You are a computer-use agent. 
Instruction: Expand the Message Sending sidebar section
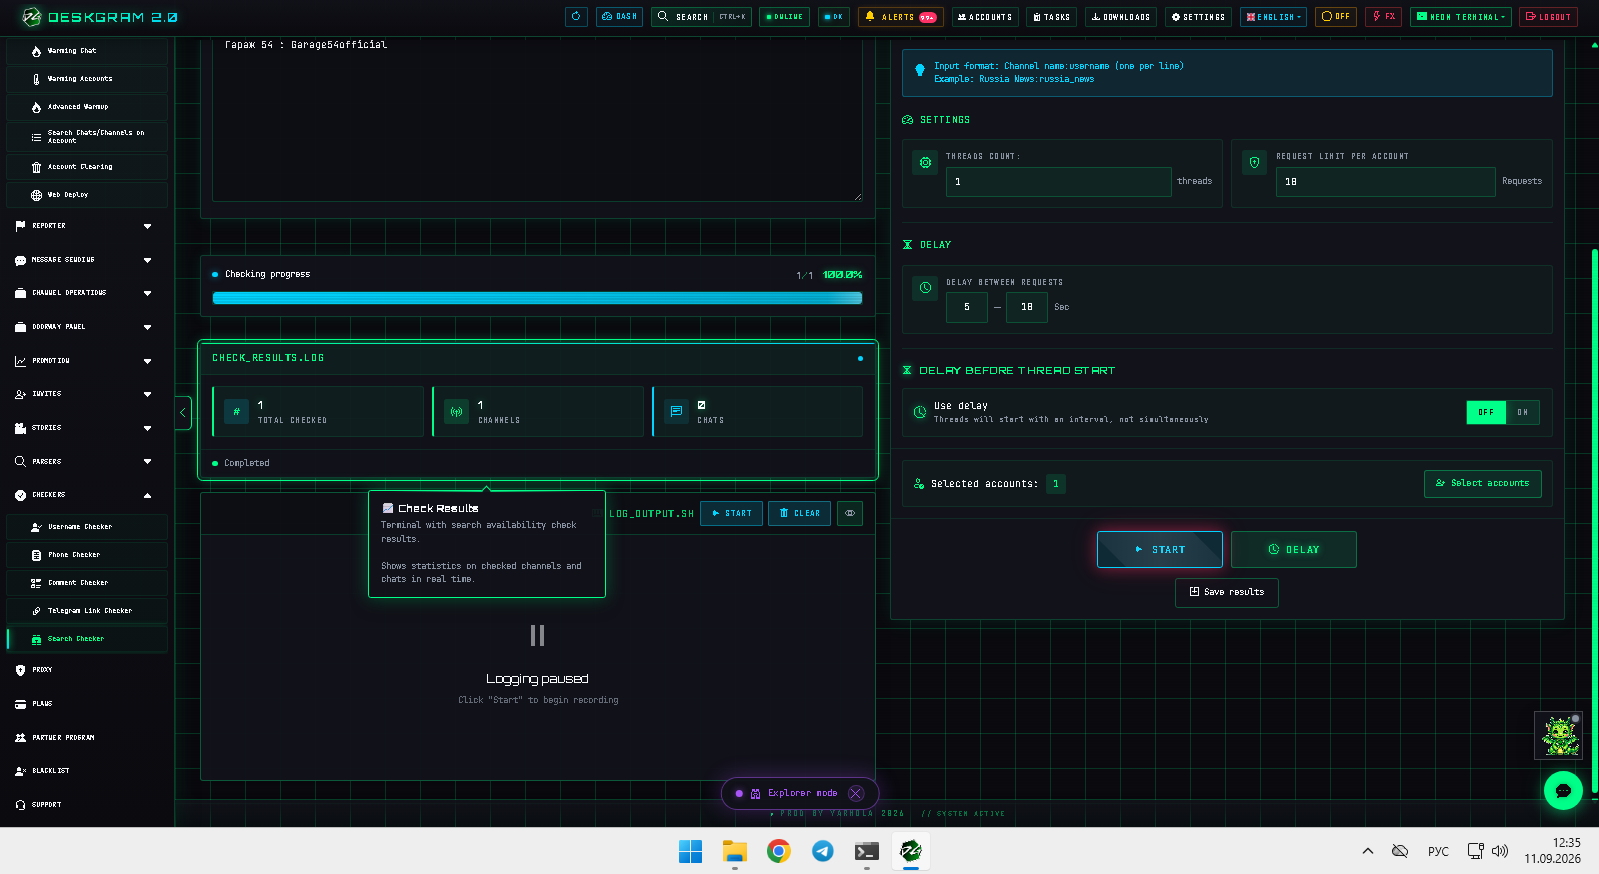coord(85,260)
